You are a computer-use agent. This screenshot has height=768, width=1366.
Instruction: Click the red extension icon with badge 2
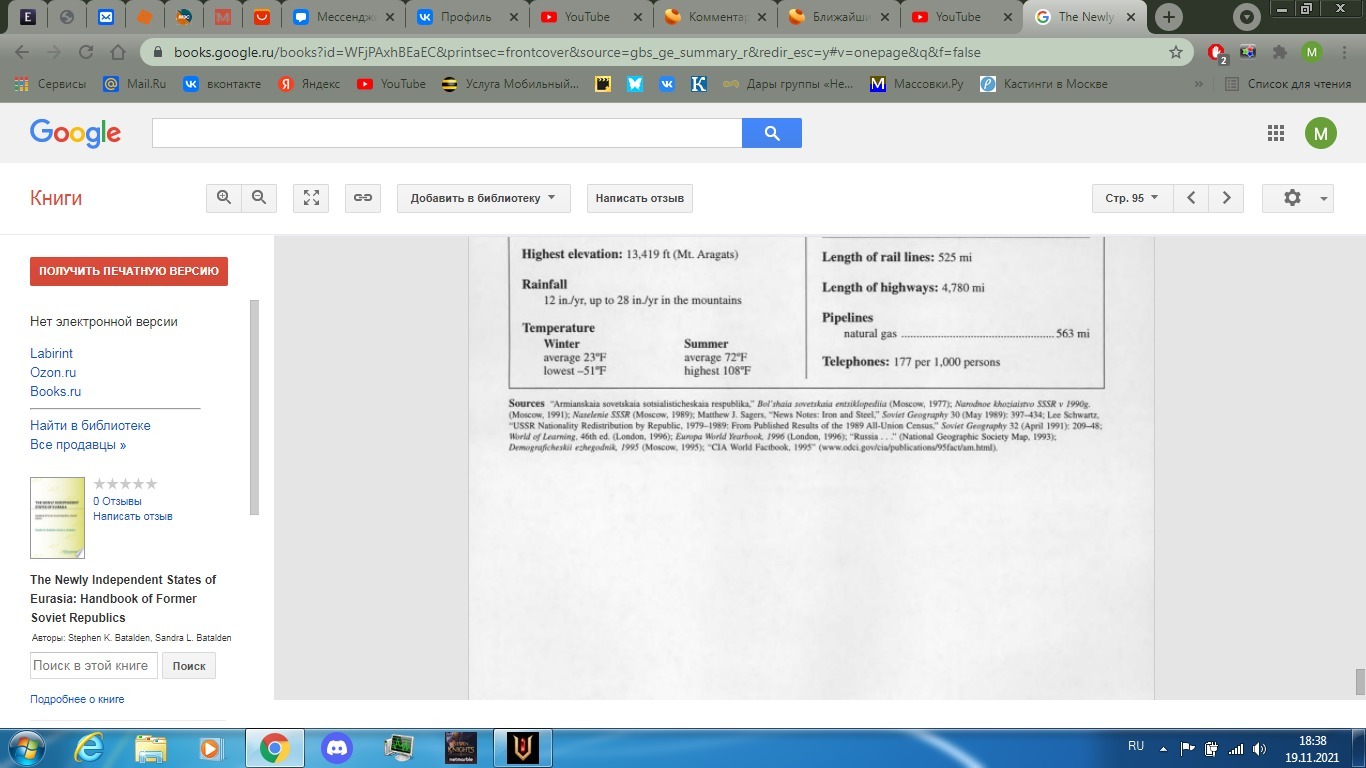[1217, 53]
